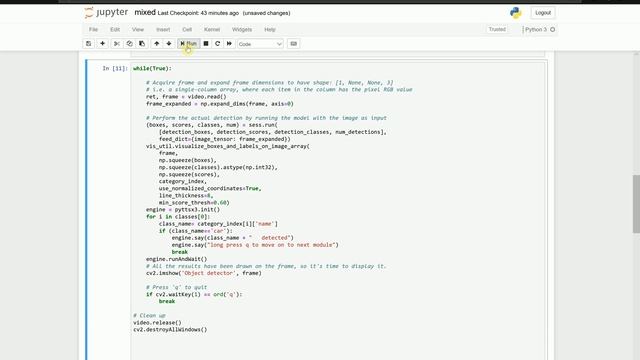Click the Python logo icon
This screenshot has width=640, height=360.
[x=516, y=13]
